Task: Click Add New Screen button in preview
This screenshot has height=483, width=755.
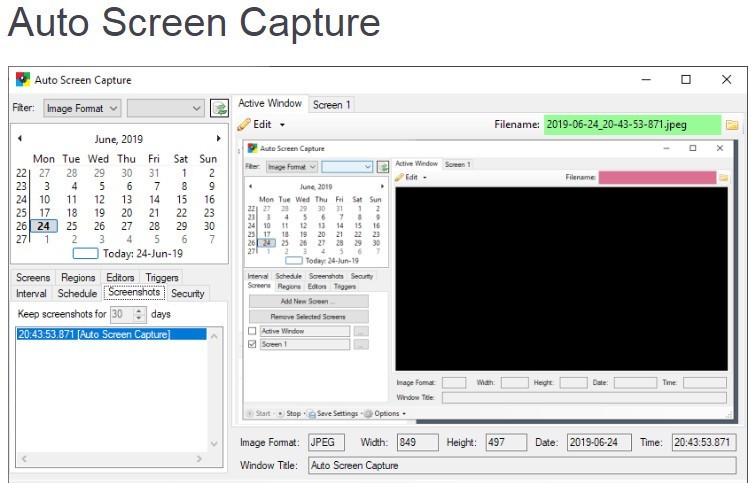Action: [x=309, y=301]
